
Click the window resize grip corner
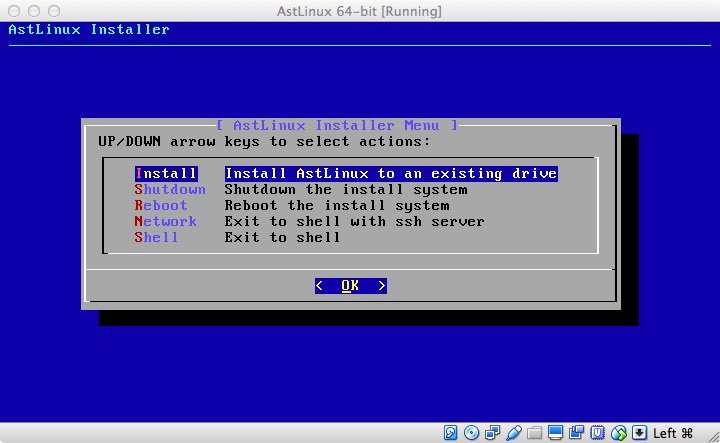pyautogui.click(x=713, y=437)
